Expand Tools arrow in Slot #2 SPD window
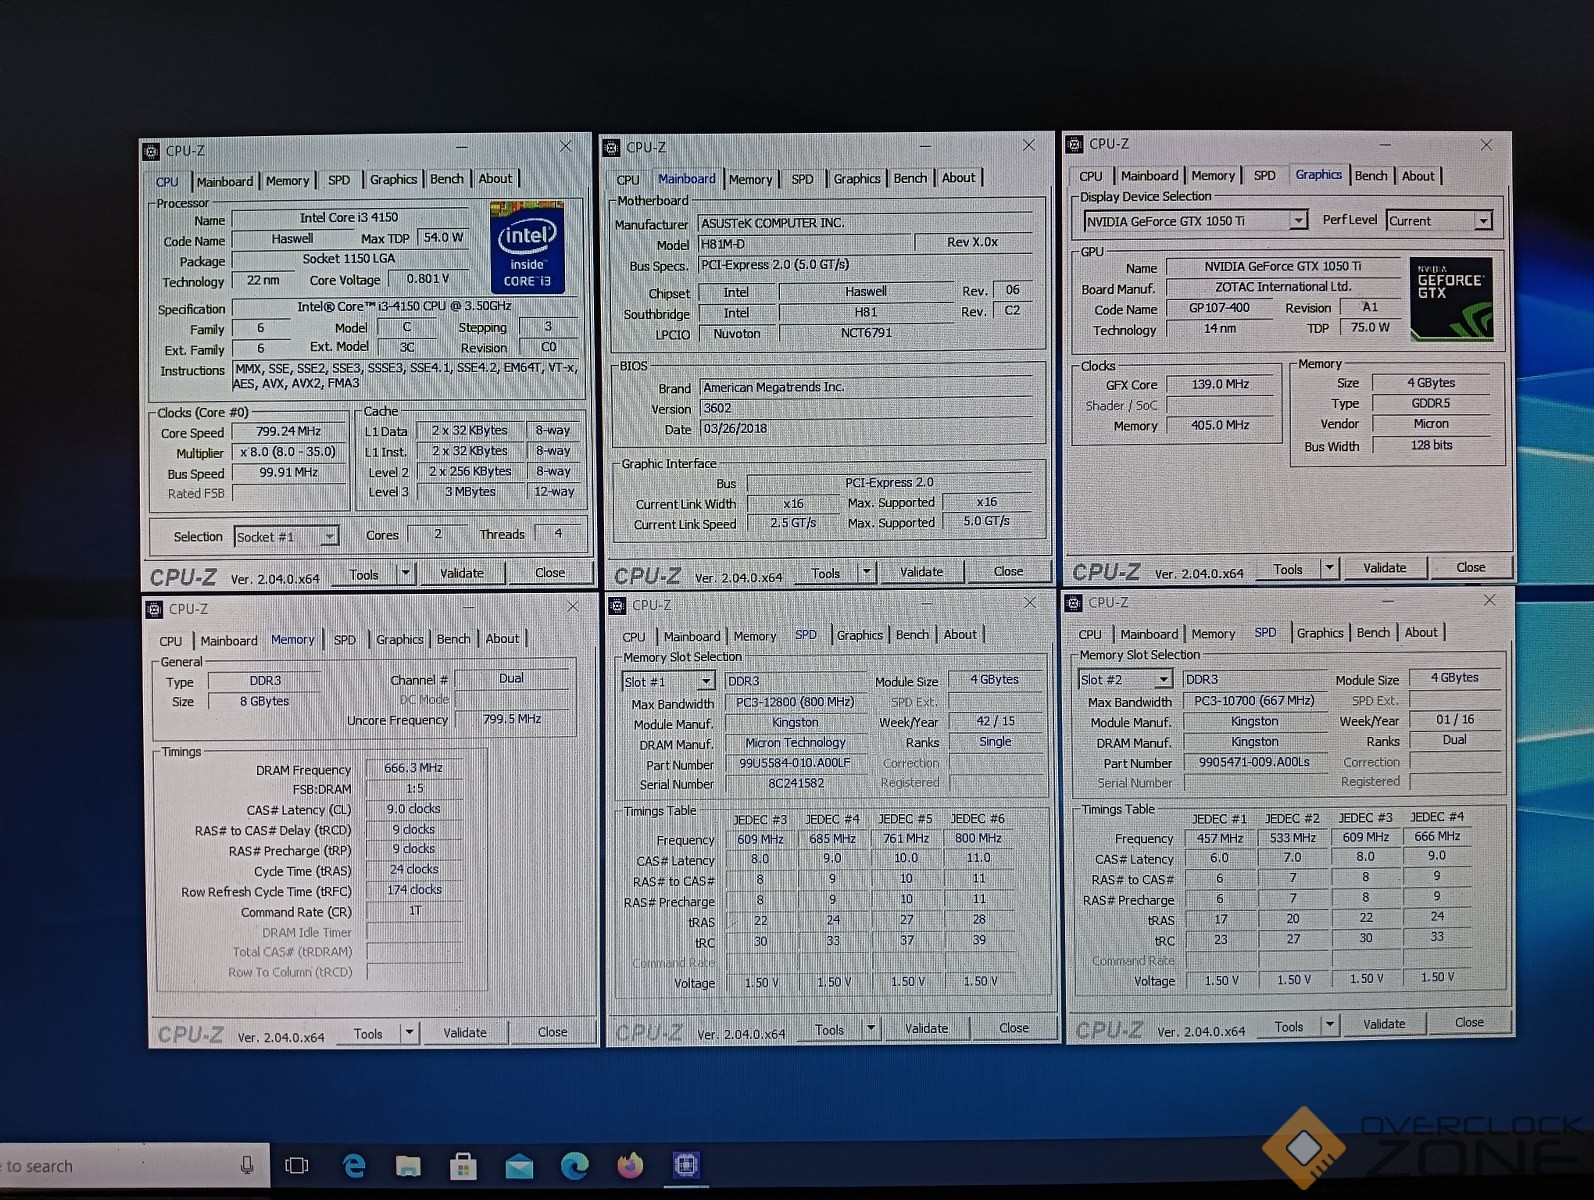This screenshot has height=1200, width=1594. click(1330, 1025)
